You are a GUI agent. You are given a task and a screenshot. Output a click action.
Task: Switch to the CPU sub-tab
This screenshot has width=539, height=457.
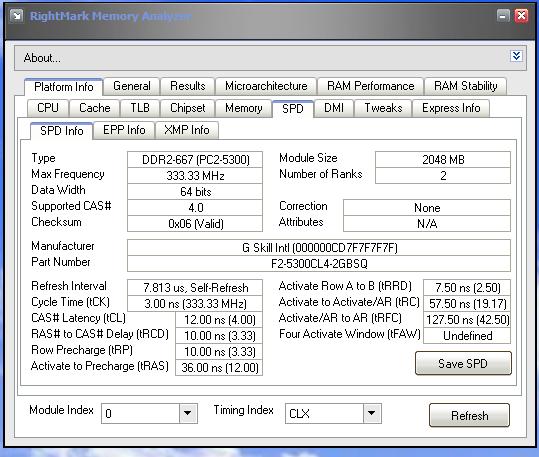[x=48, y=108]
